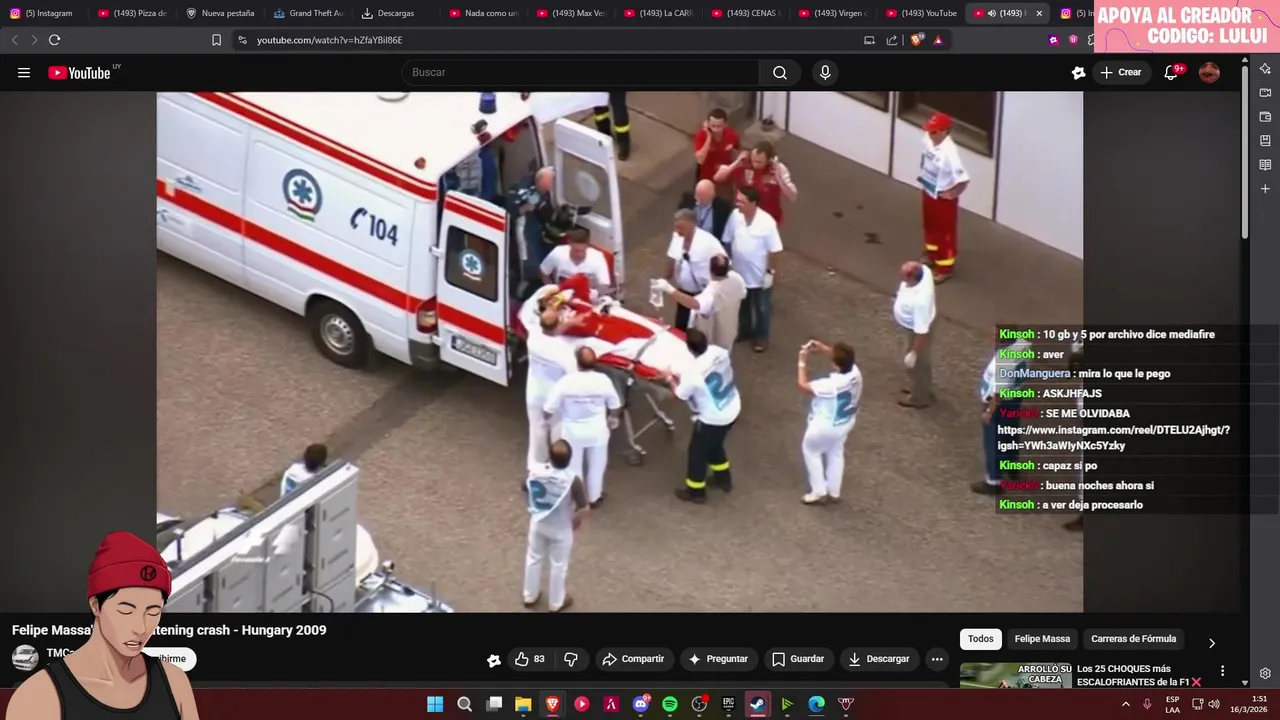Screen dimensions: 1280x720
Task: Select the Todos filter chip
Action: click(x=981, y=639)
